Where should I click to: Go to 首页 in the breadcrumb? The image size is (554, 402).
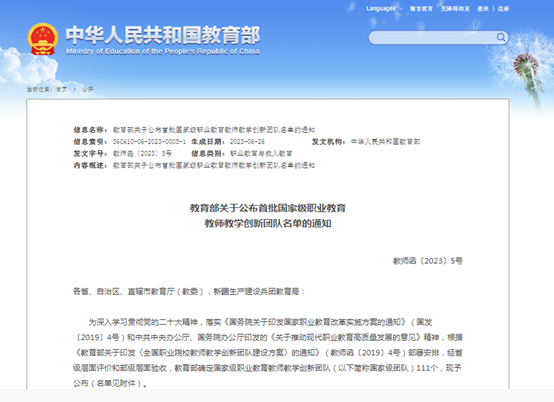pyautogui.click(x=61, y=89)
